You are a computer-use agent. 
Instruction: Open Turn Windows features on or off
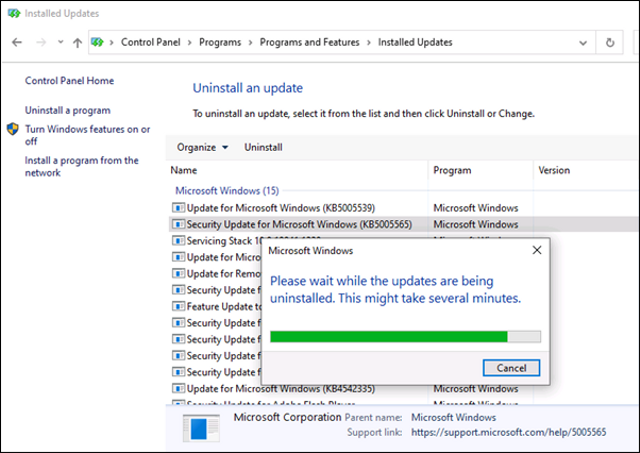pyautogui.click(x=87, y=135)
